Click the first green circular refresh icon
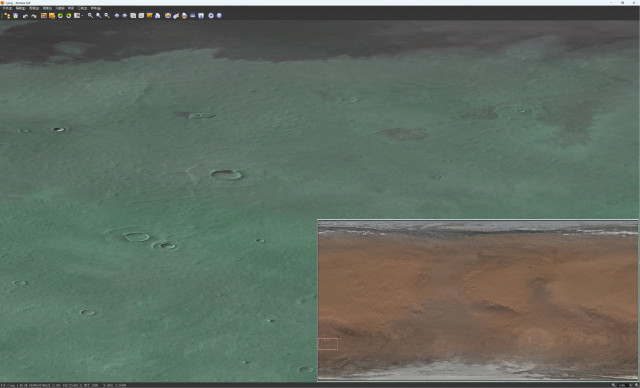This screenshot has height=388, width=640. point(60,16)
